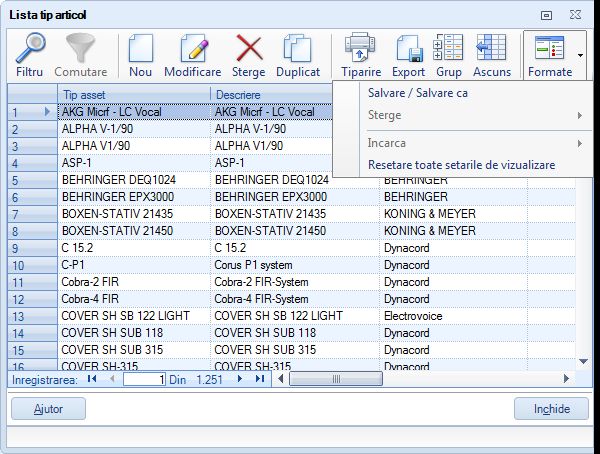Go to the next record
This screenshot has width=600, height=454.
[x=240, y=379]
